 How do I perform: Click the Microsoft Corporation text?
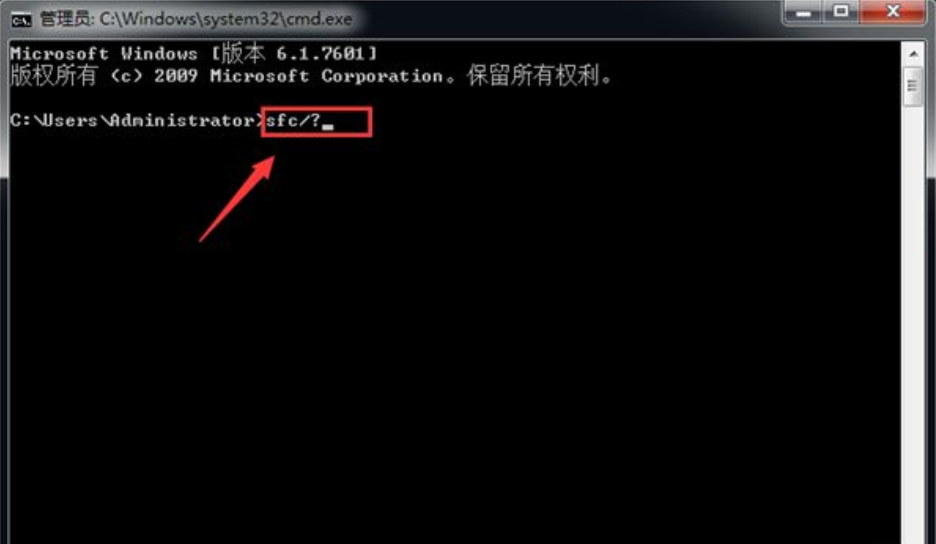point(327,76)
